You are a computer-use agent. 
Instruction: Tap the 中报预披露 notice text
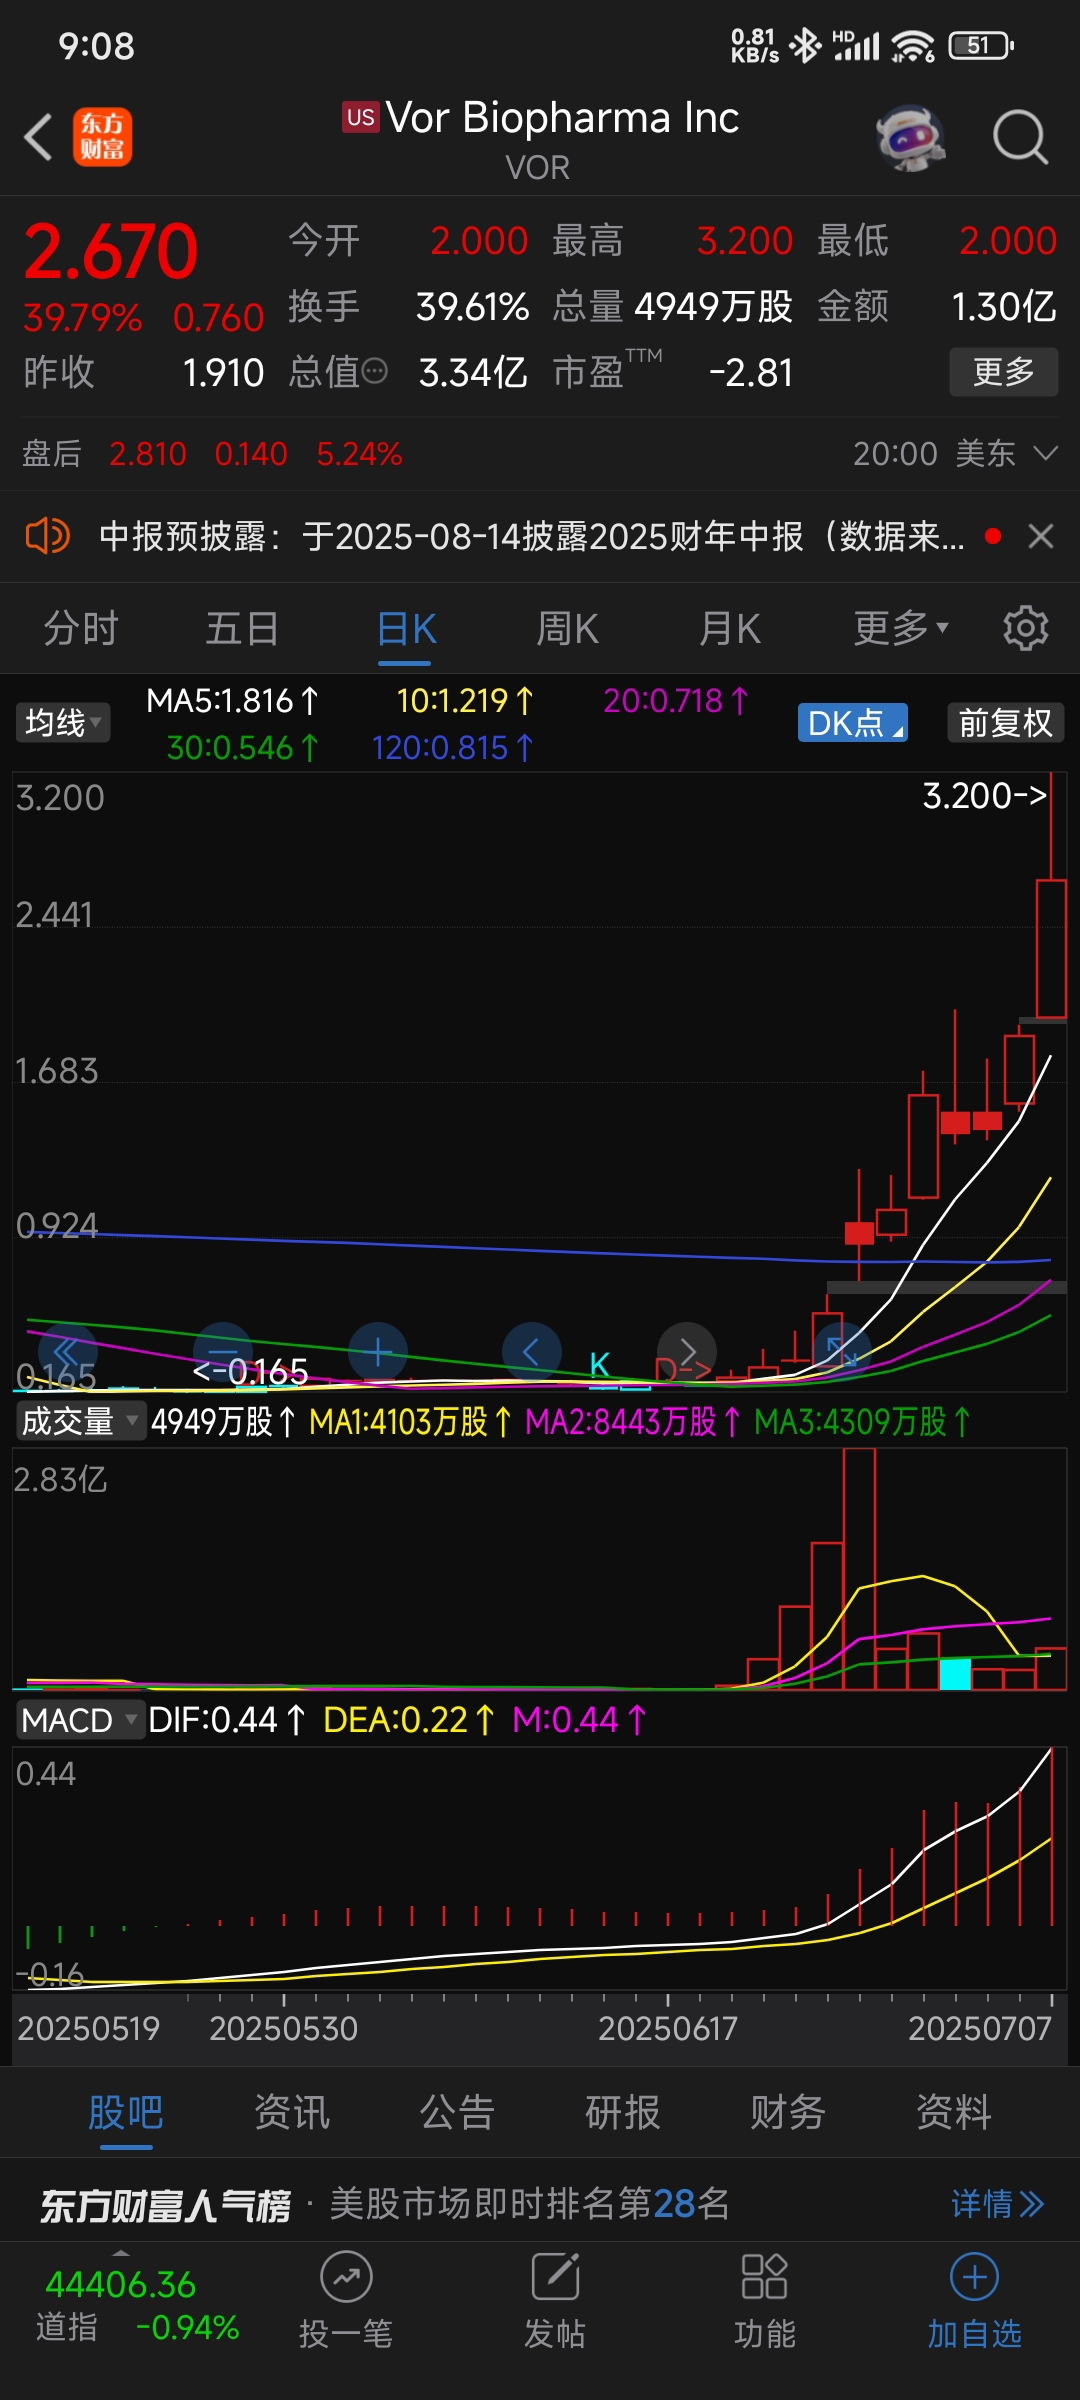532,536
